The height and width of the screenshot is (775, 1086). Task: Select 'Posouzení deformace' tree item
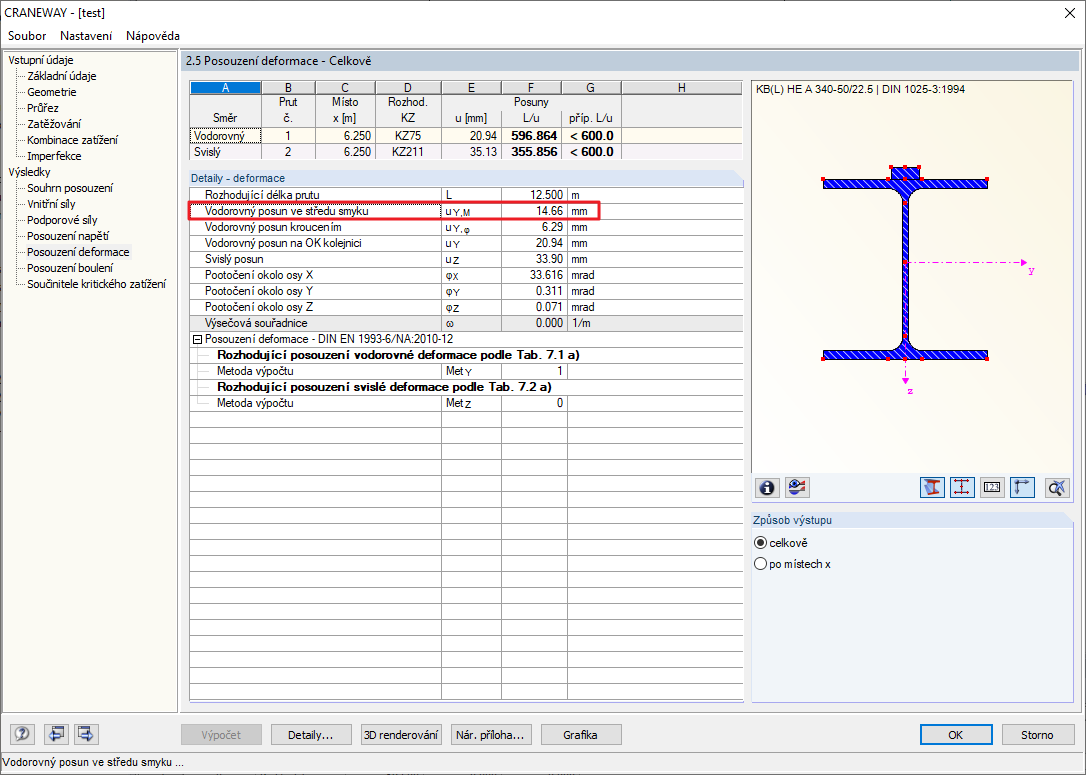point(78,252)
